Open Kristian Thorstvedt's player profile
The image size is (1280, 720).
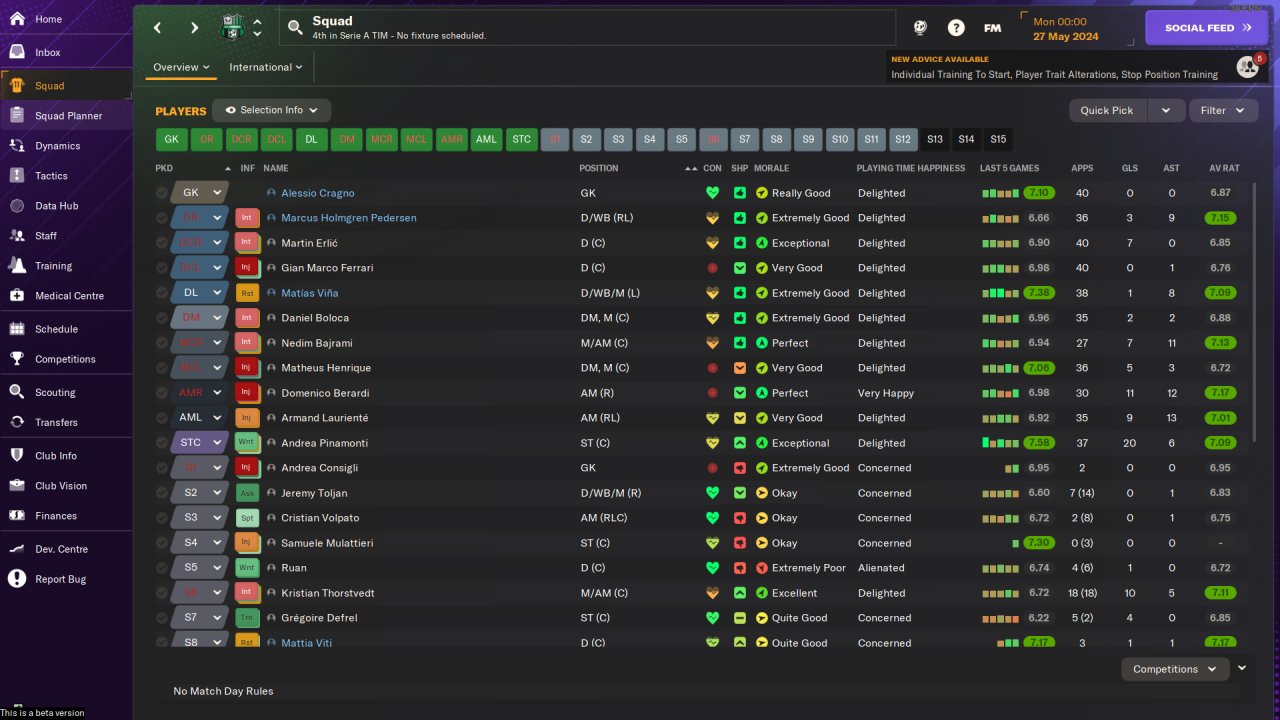point(328,593)
